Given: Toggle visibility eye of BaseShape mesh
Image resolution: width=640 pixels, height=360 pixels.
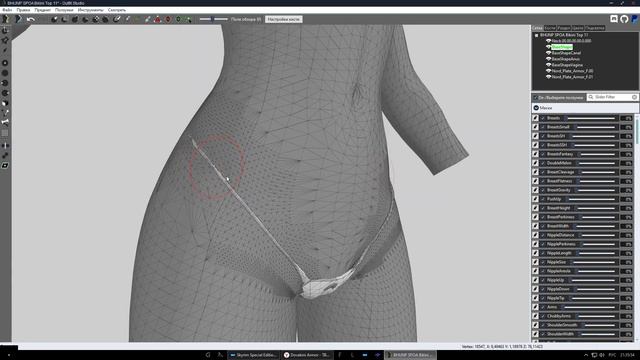Looking at the screenshot, I should 549,47.
